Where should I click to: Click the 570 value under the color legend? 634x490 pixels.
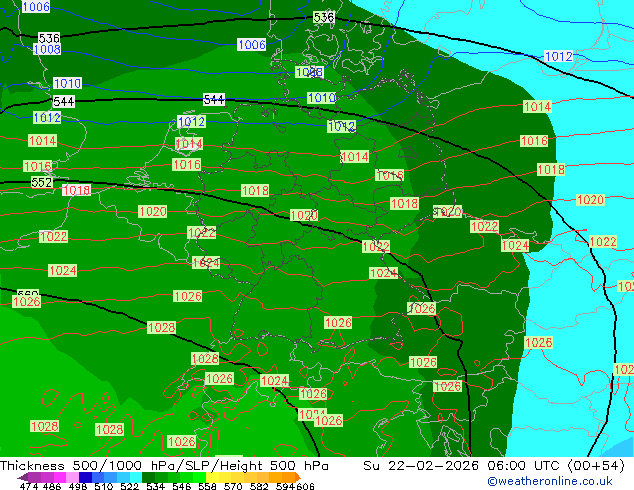click(233, 486)
